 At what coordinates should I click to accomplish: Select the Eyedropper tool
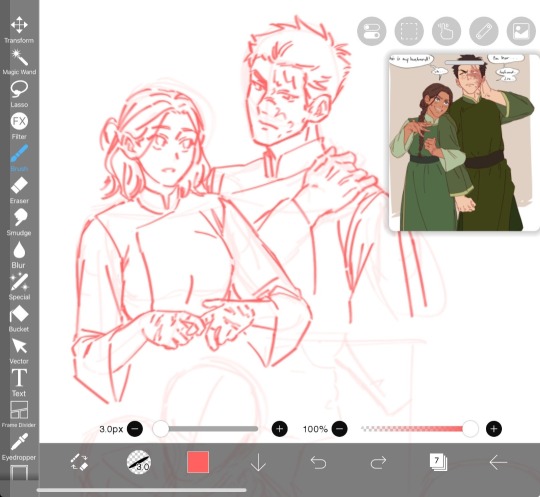point(19,447)
